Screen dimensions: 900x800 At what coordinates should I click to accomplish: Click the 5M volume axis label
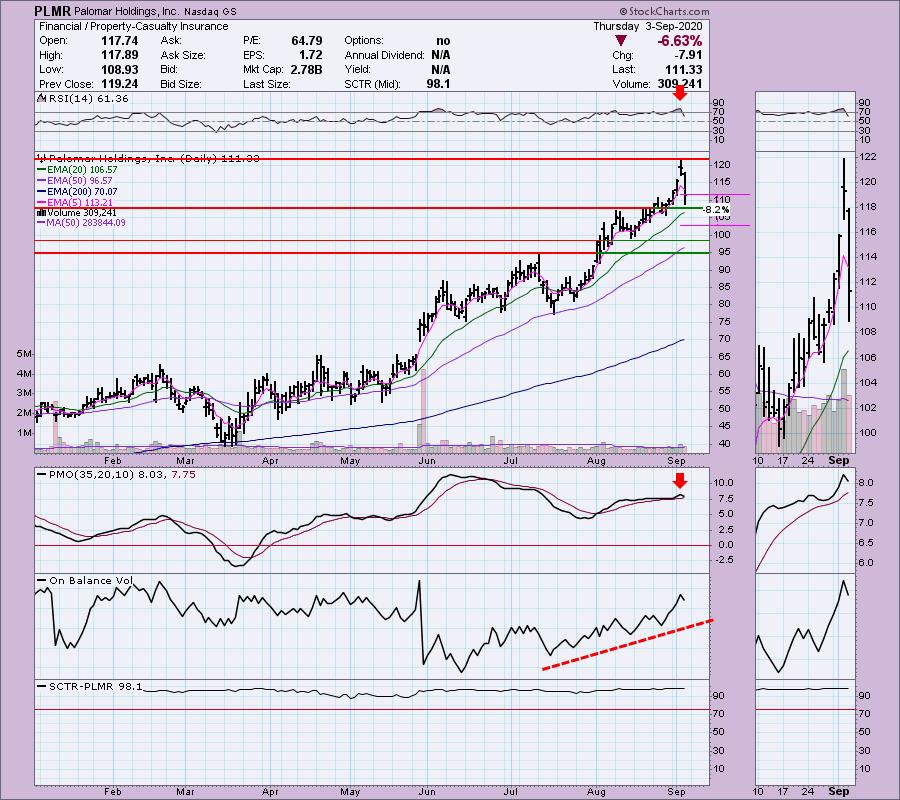(x=24, y=354)
